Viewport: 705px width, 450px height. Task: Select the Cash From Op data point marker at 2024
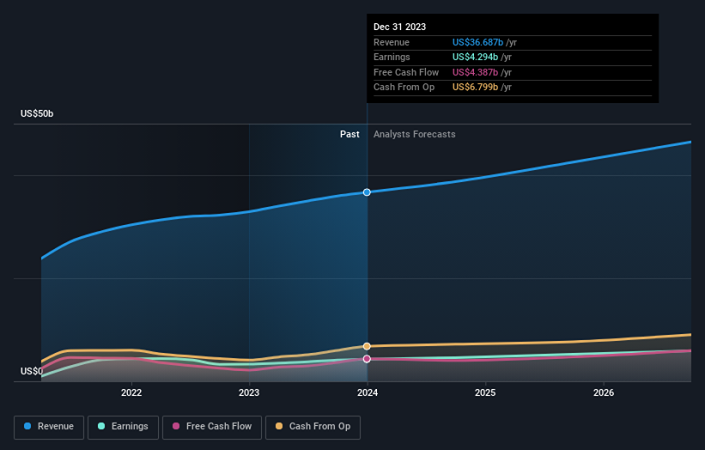click(367, 346)
